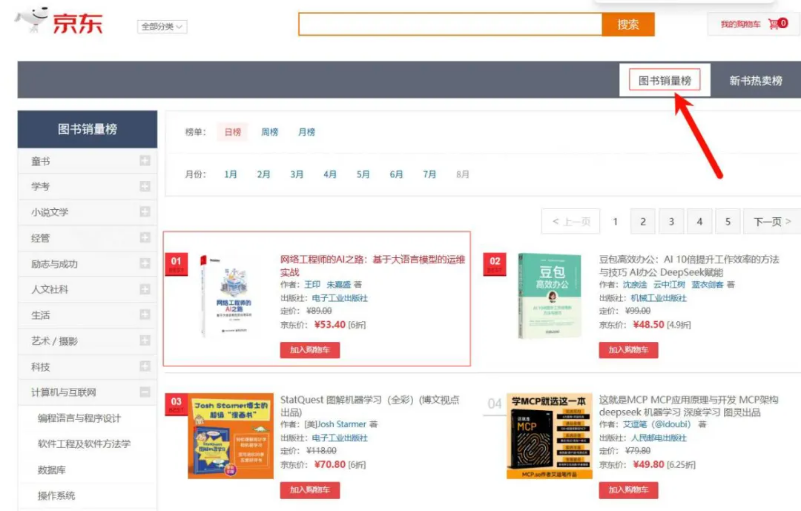This screenshot has height=511, width=801.
Task: Select the 周榜 ranking
Action: click(270, 132)
